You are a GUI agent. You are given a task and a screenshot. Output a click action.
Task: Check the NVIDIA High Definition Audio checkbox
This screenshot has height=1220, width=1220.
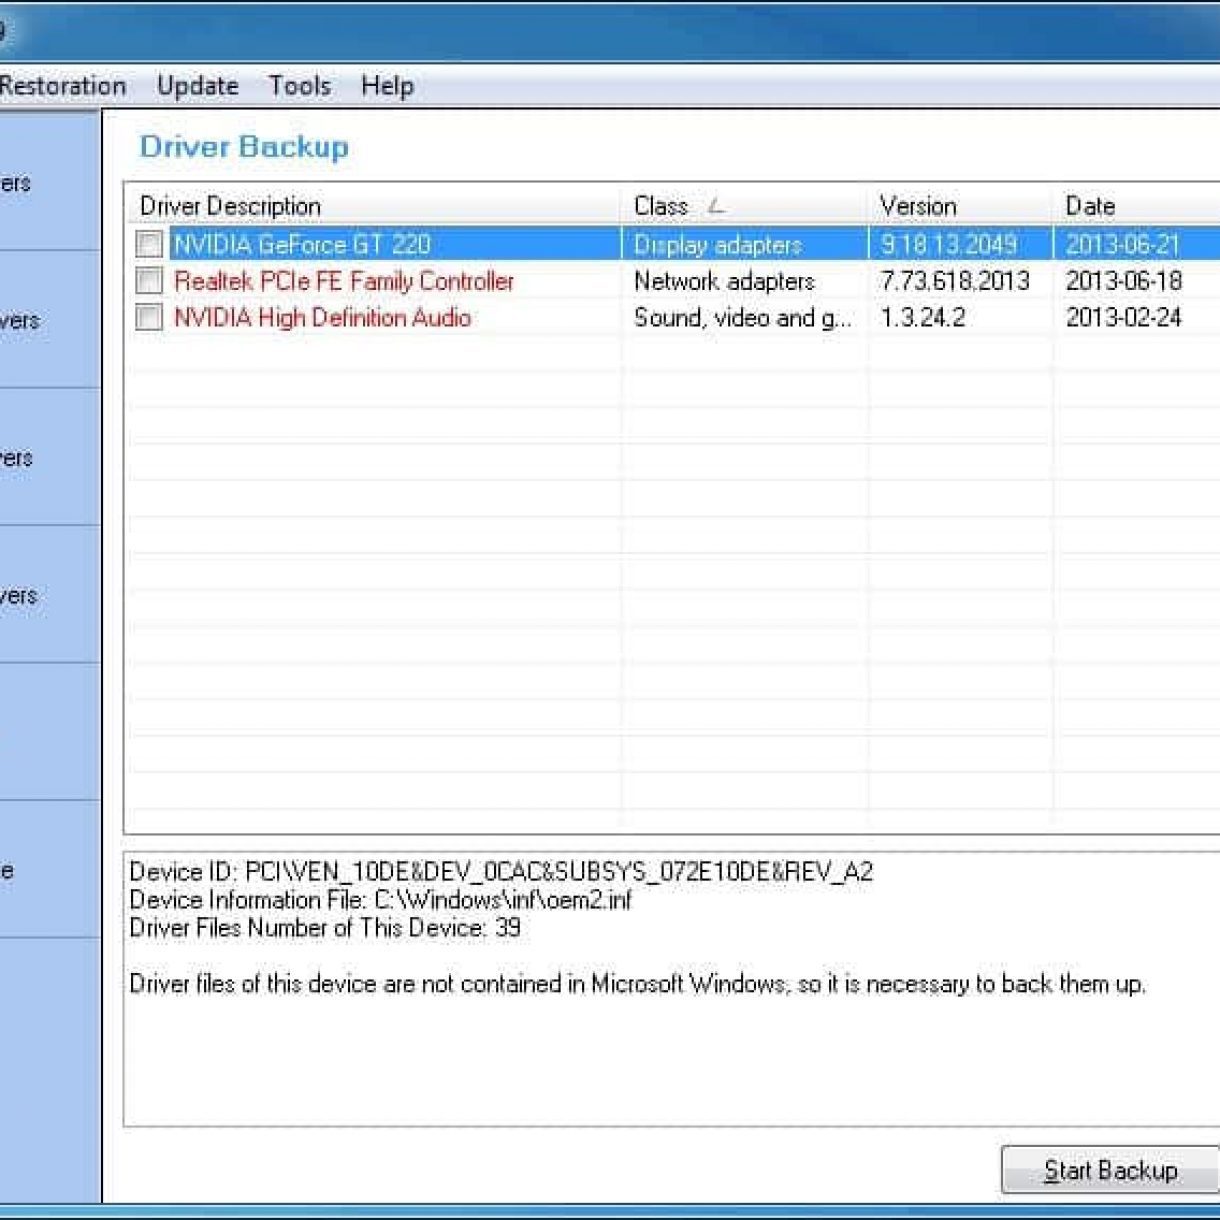click(x=149, y=318)
